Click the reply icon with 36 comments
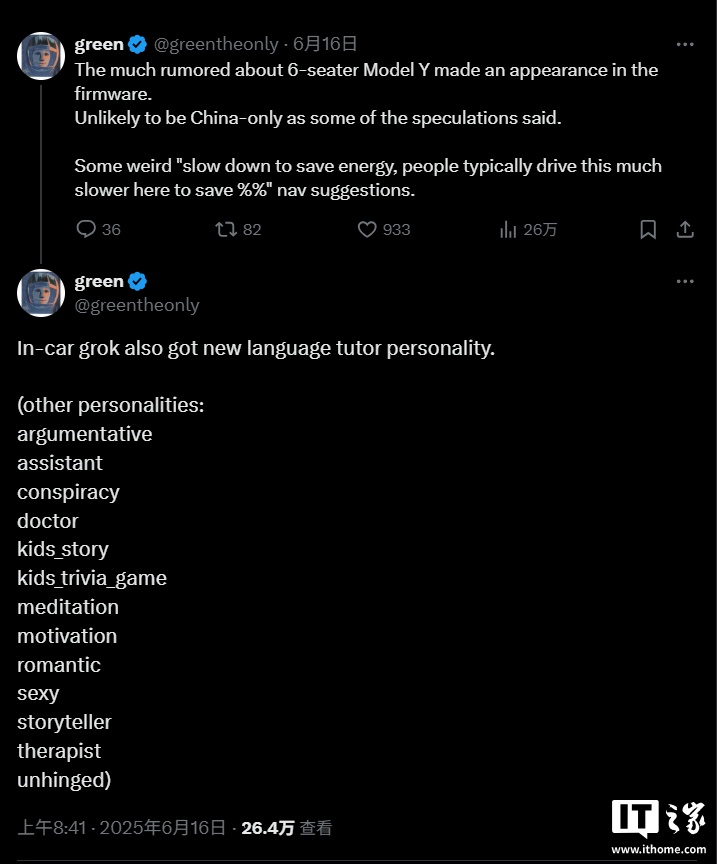This screenshot has height=864, width=717. click(x=87, y=229)
